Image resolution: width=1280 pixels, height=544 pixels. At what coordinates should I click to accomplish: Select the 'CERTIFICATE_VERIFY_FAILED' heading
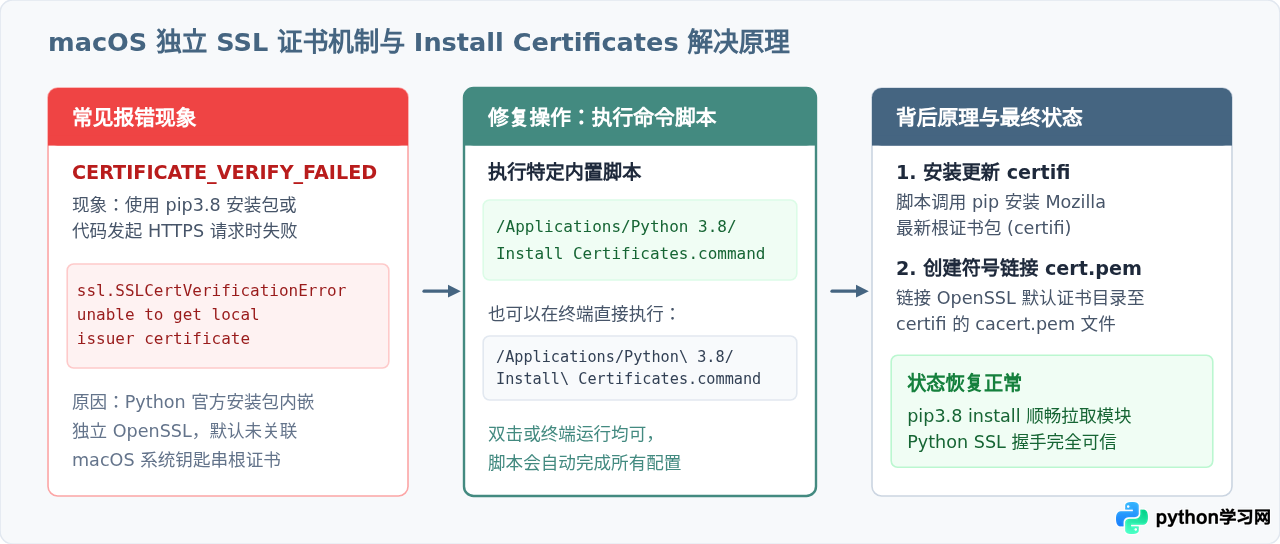225,172
